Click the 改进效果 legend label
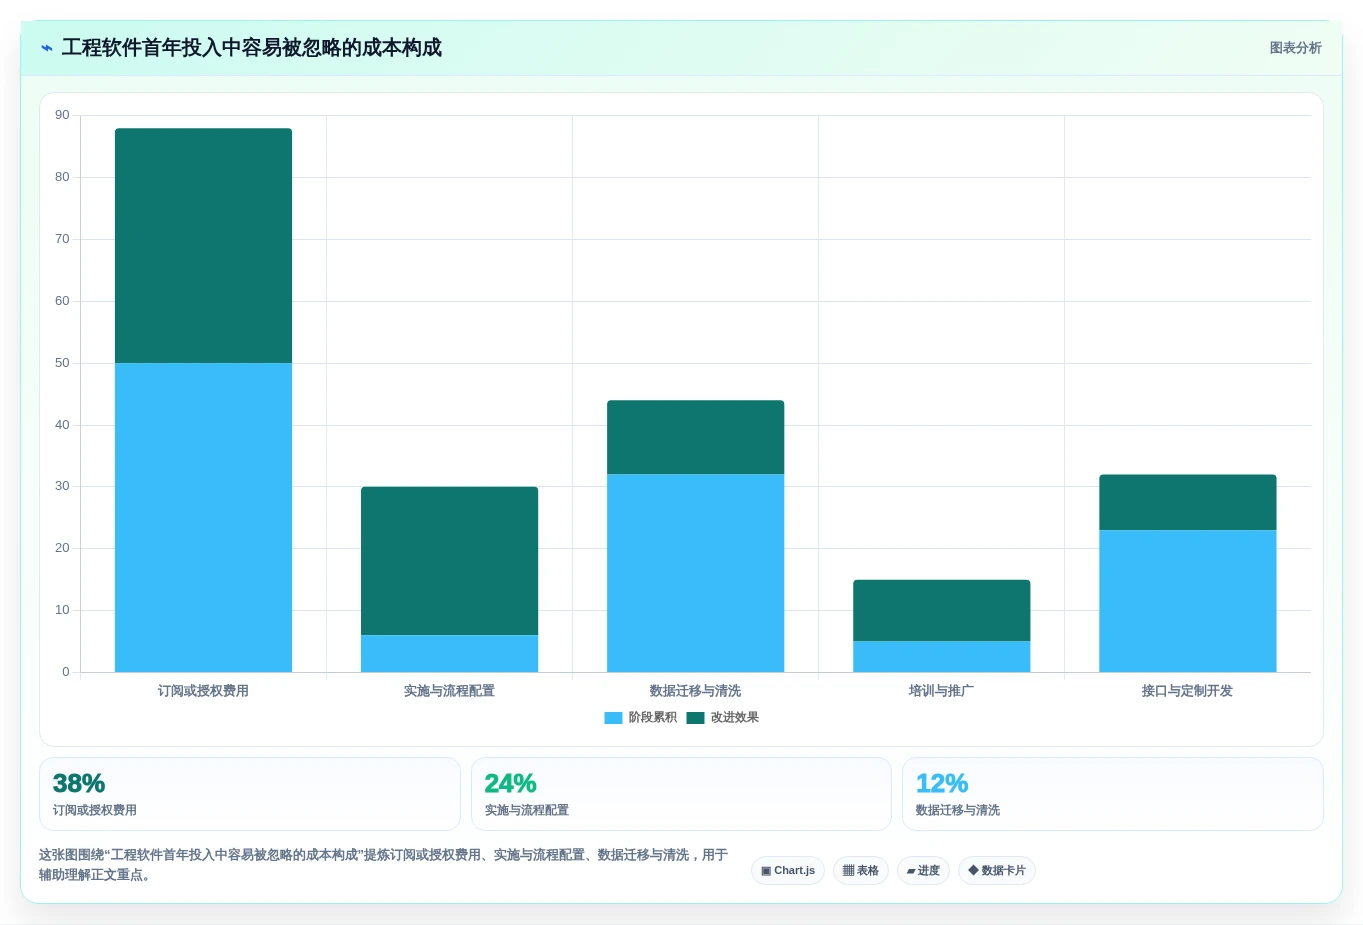Image resolution: width=1363 pixels, height=925 pixels. (734, 718)
